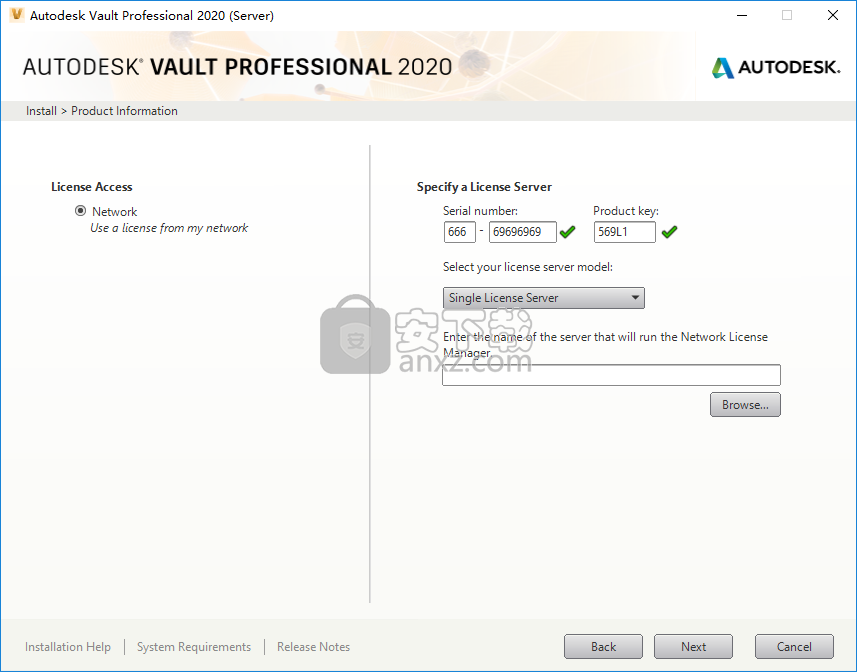Screen dimensions: 857x672
Task: Open the license server model dropdown
Action: tap(543, 298)
